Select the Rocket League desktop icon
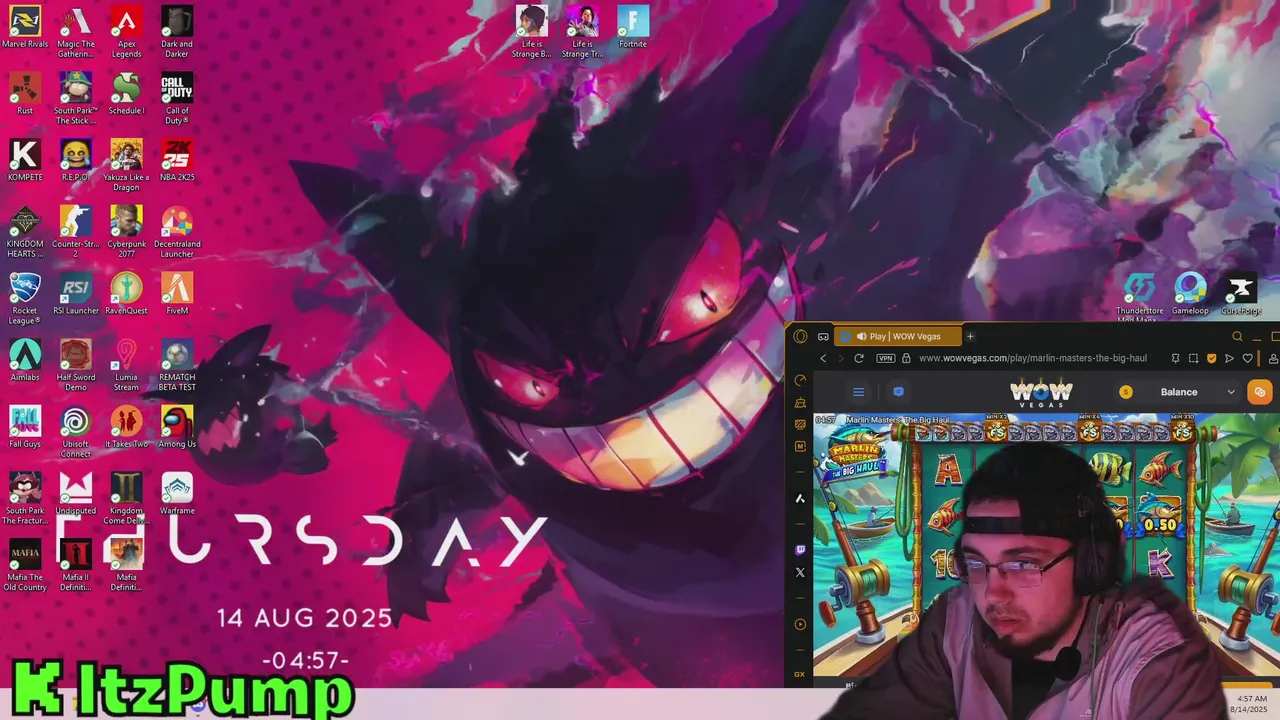The width and height of the screenshot is (1280, 720). click(25, 298)
